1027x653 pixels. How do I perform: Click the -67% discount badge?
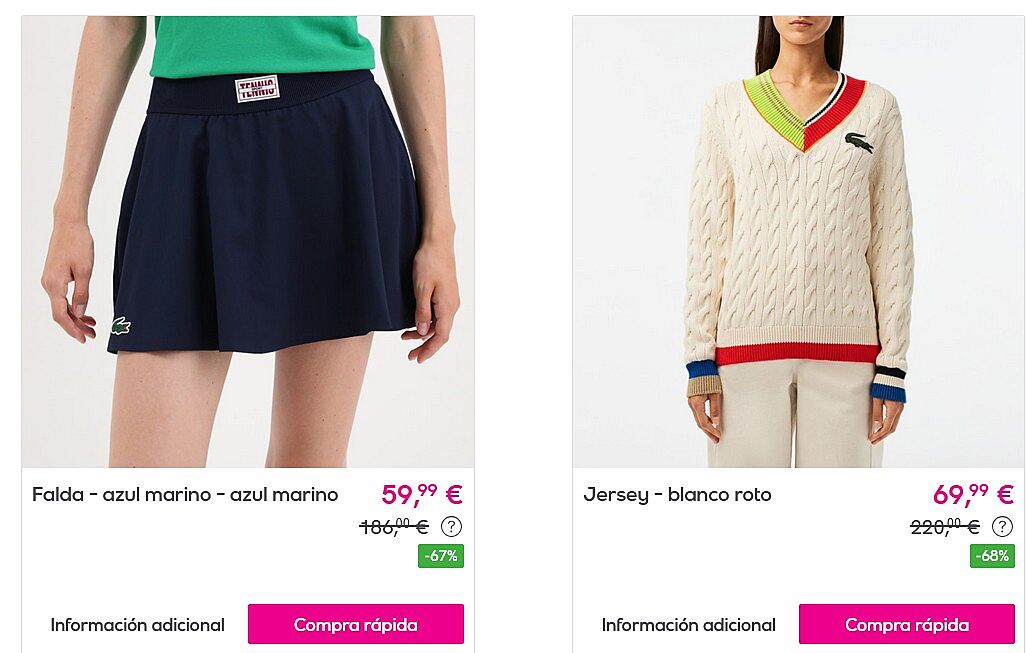click(x=441, y=556)
